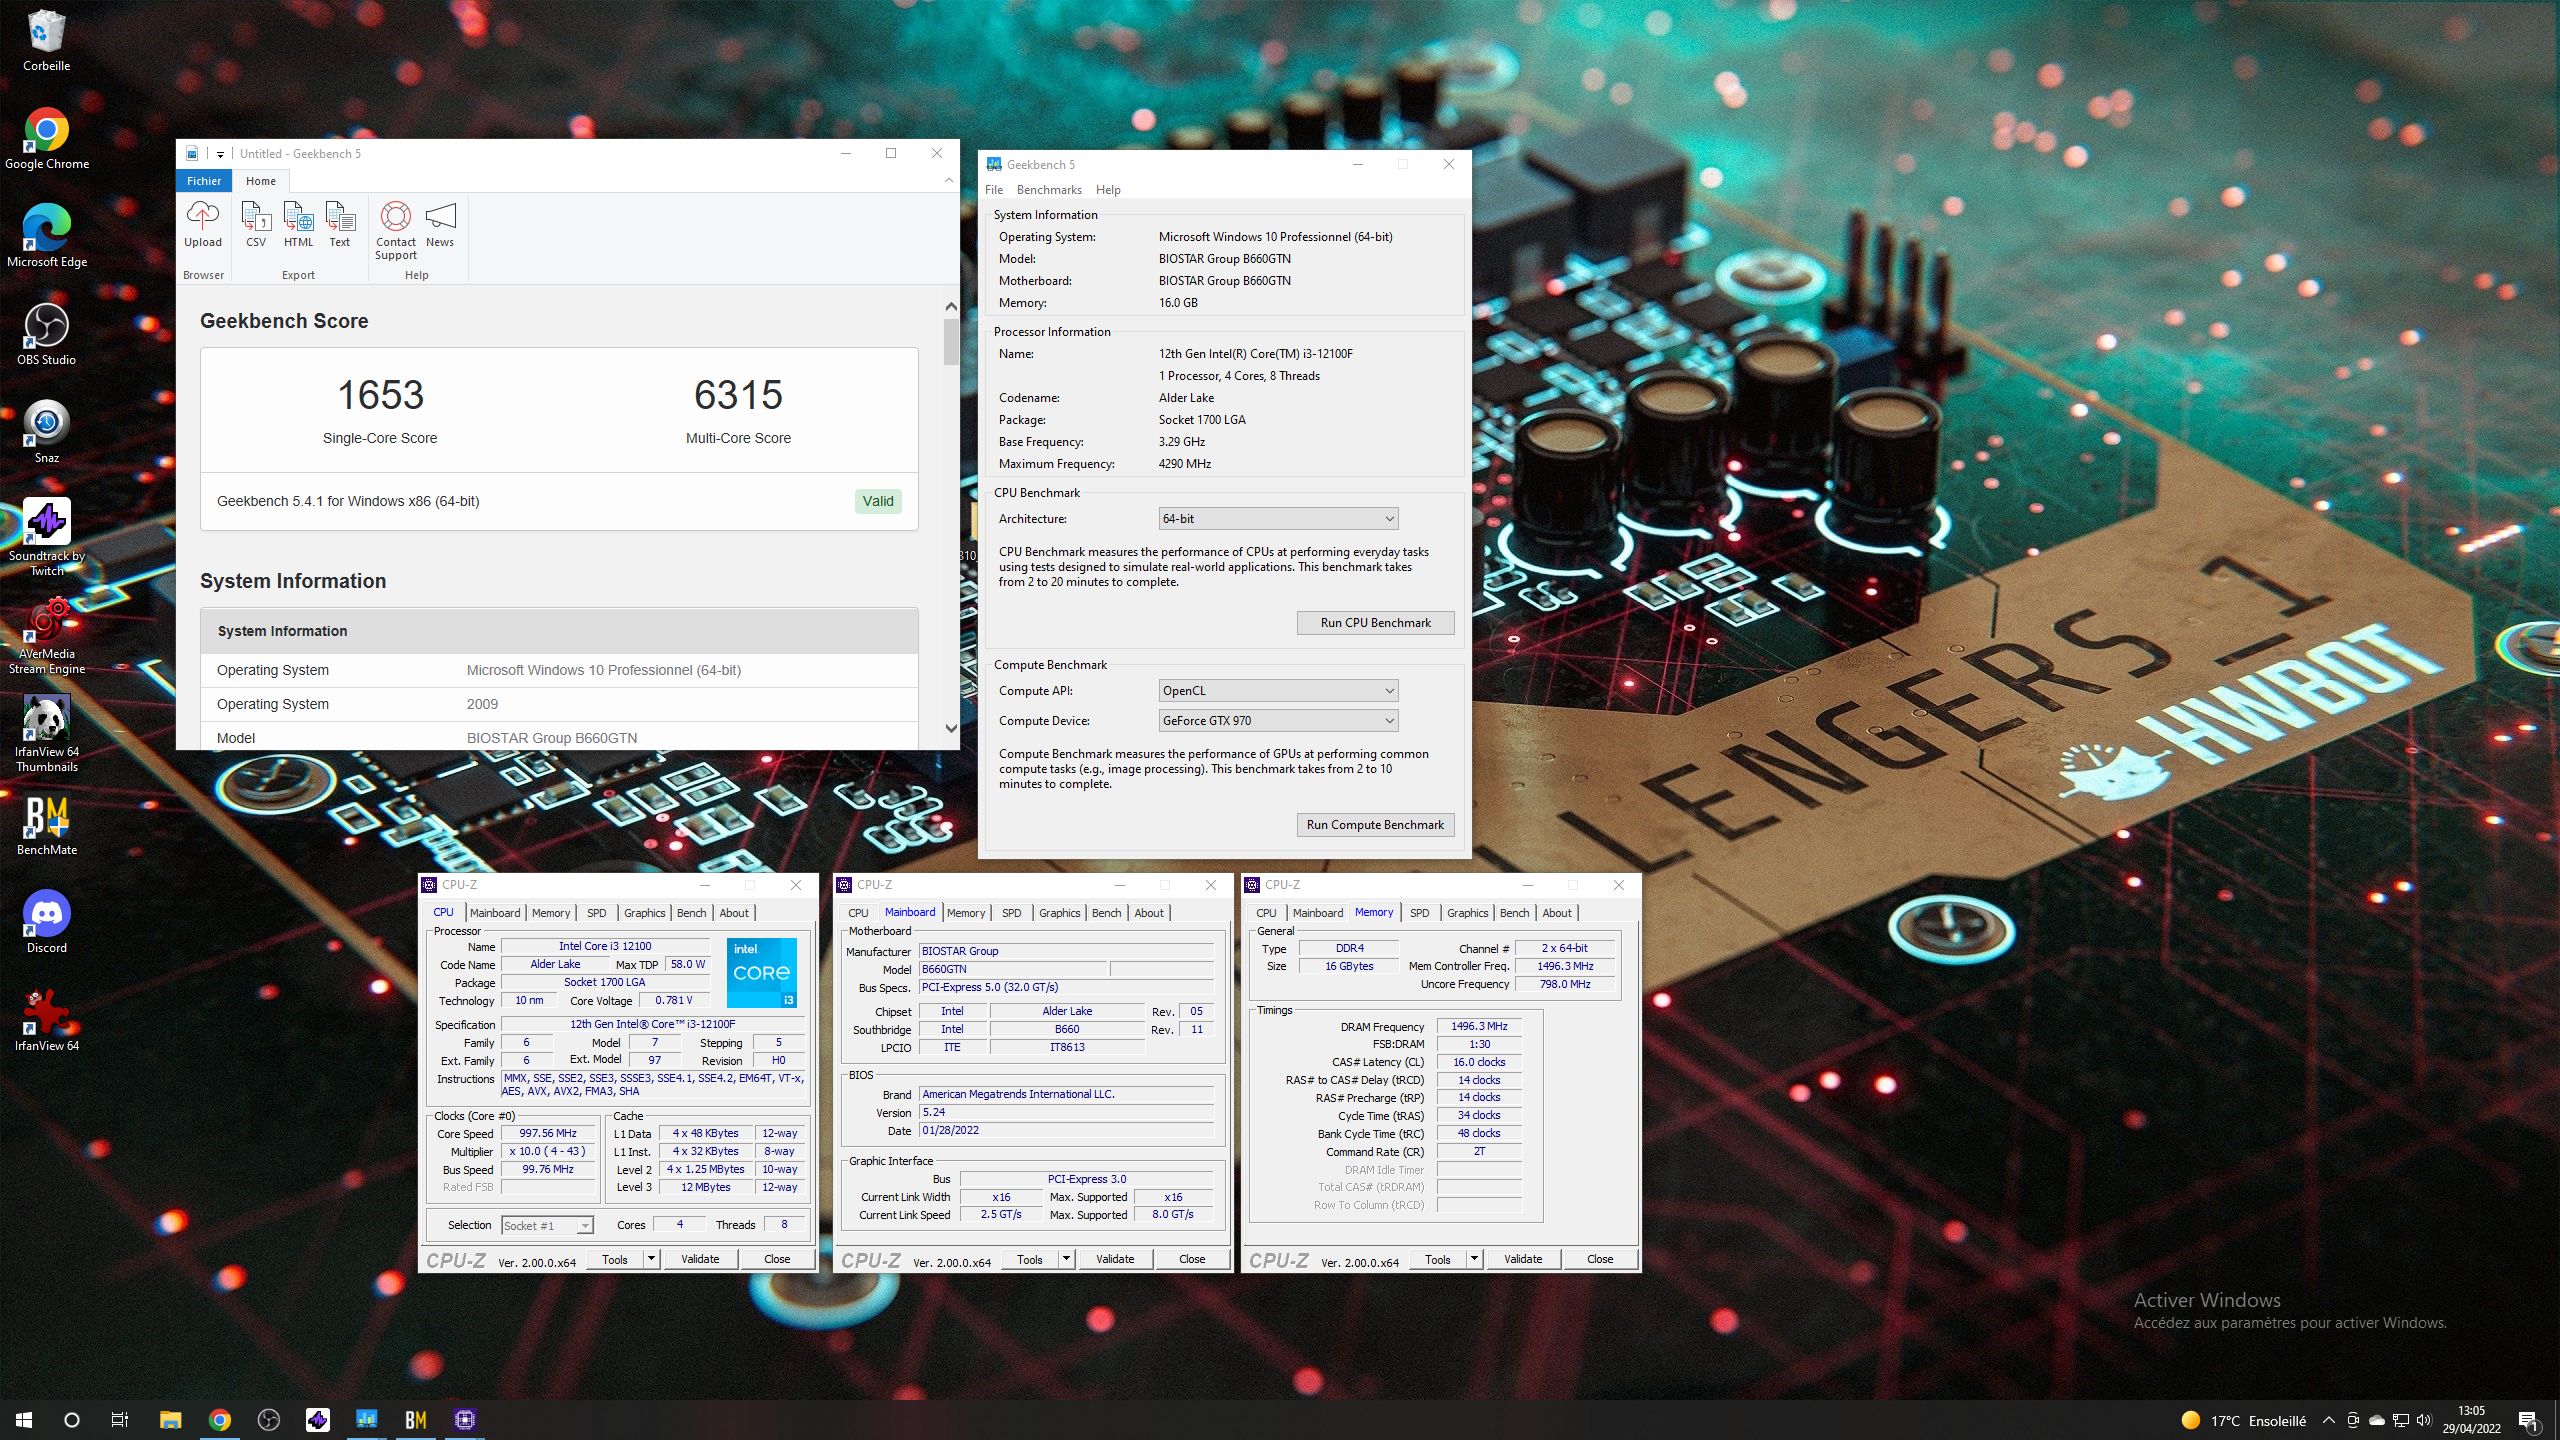Screen dimensions: 2560x1440
Task: Click the clock showing 13:05 in taskbar
Action: point(2471,1420)
